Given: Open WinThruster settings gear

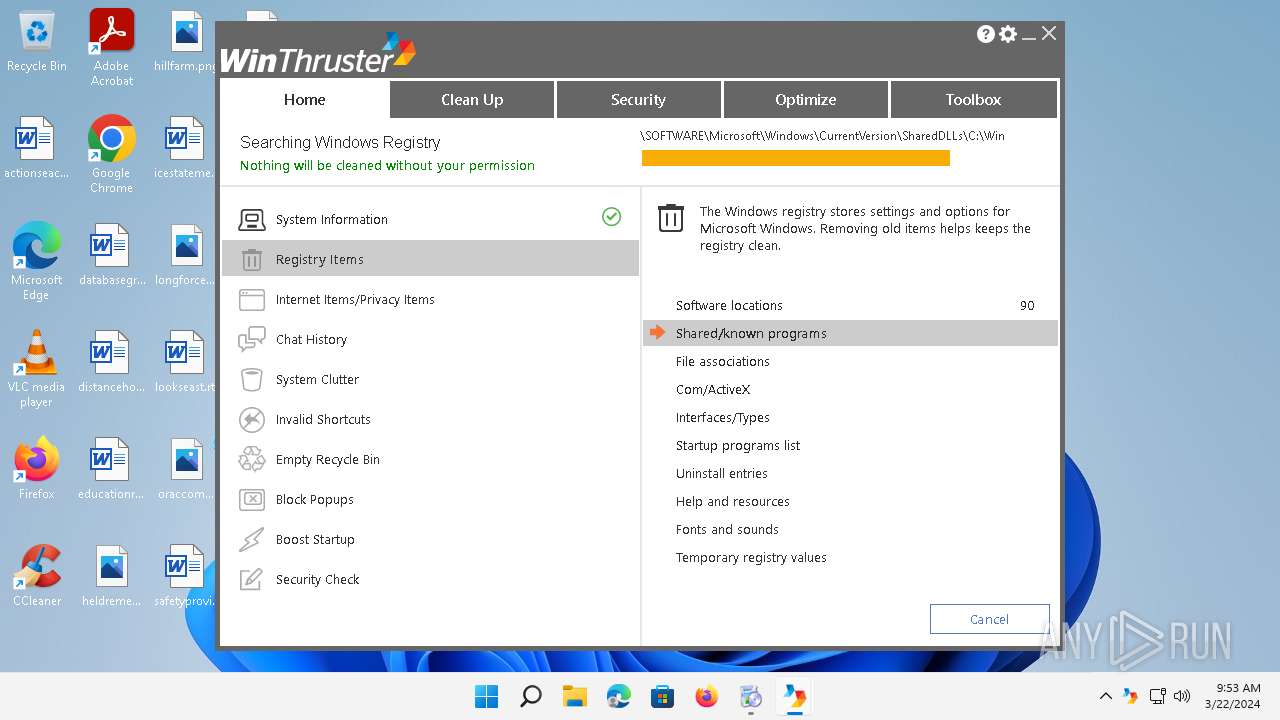Looking at the screenshot, I should (1008, 34).
